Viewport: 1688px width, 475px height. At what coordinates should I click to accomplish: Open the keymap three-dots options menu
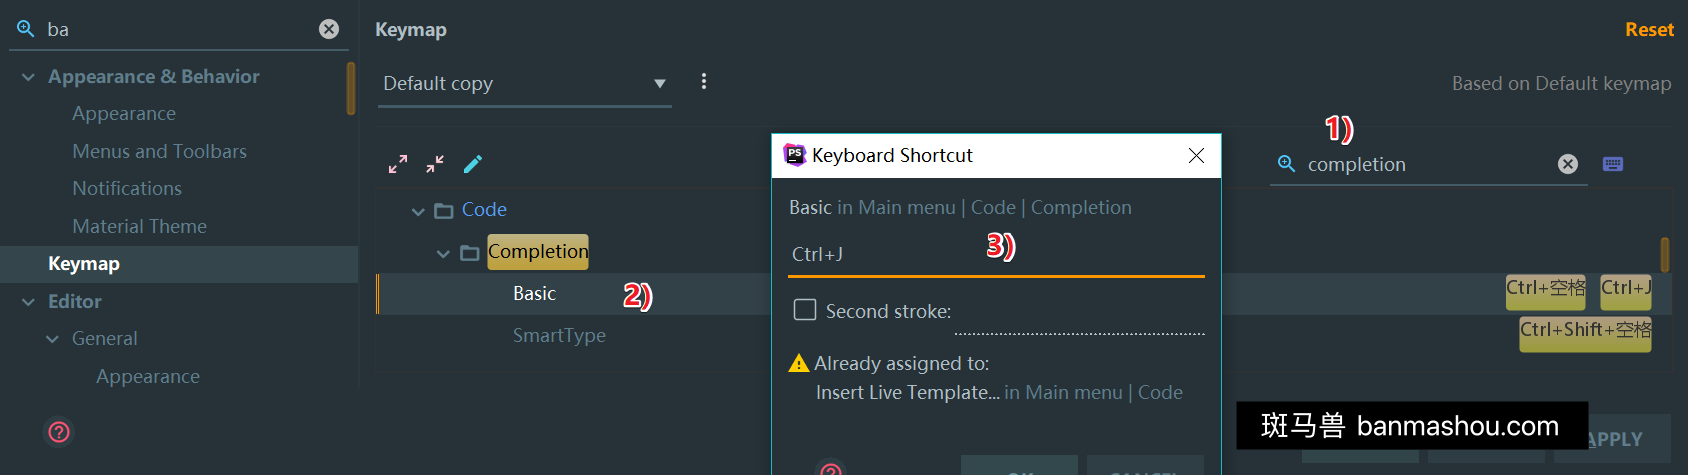click(704, 82)
